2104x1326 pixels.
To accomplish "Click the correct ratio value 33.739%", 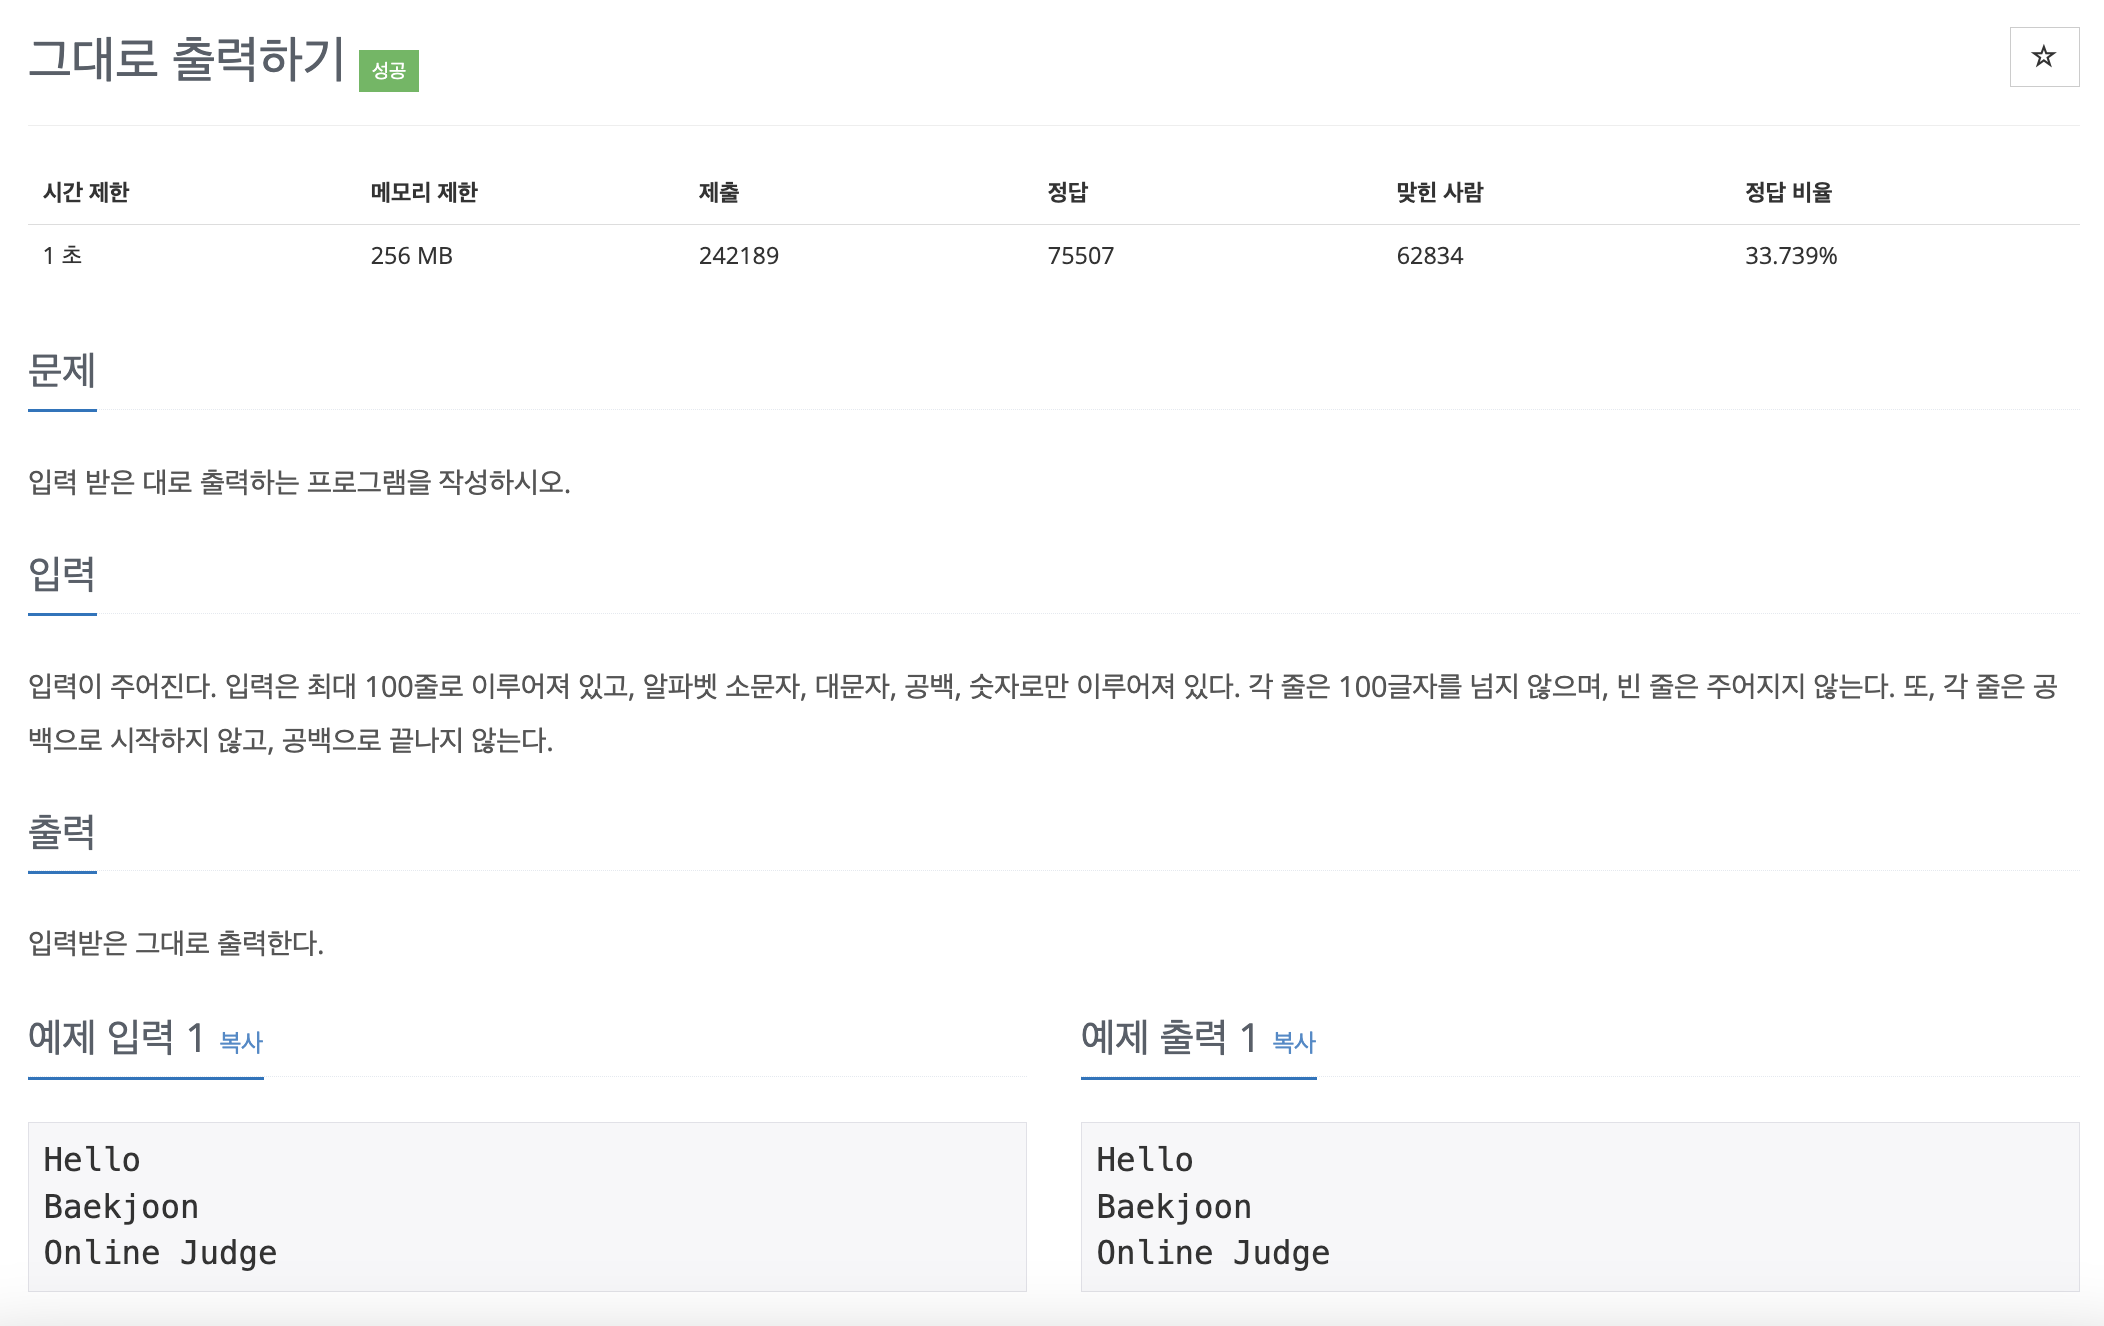I will pos(1791,256).
